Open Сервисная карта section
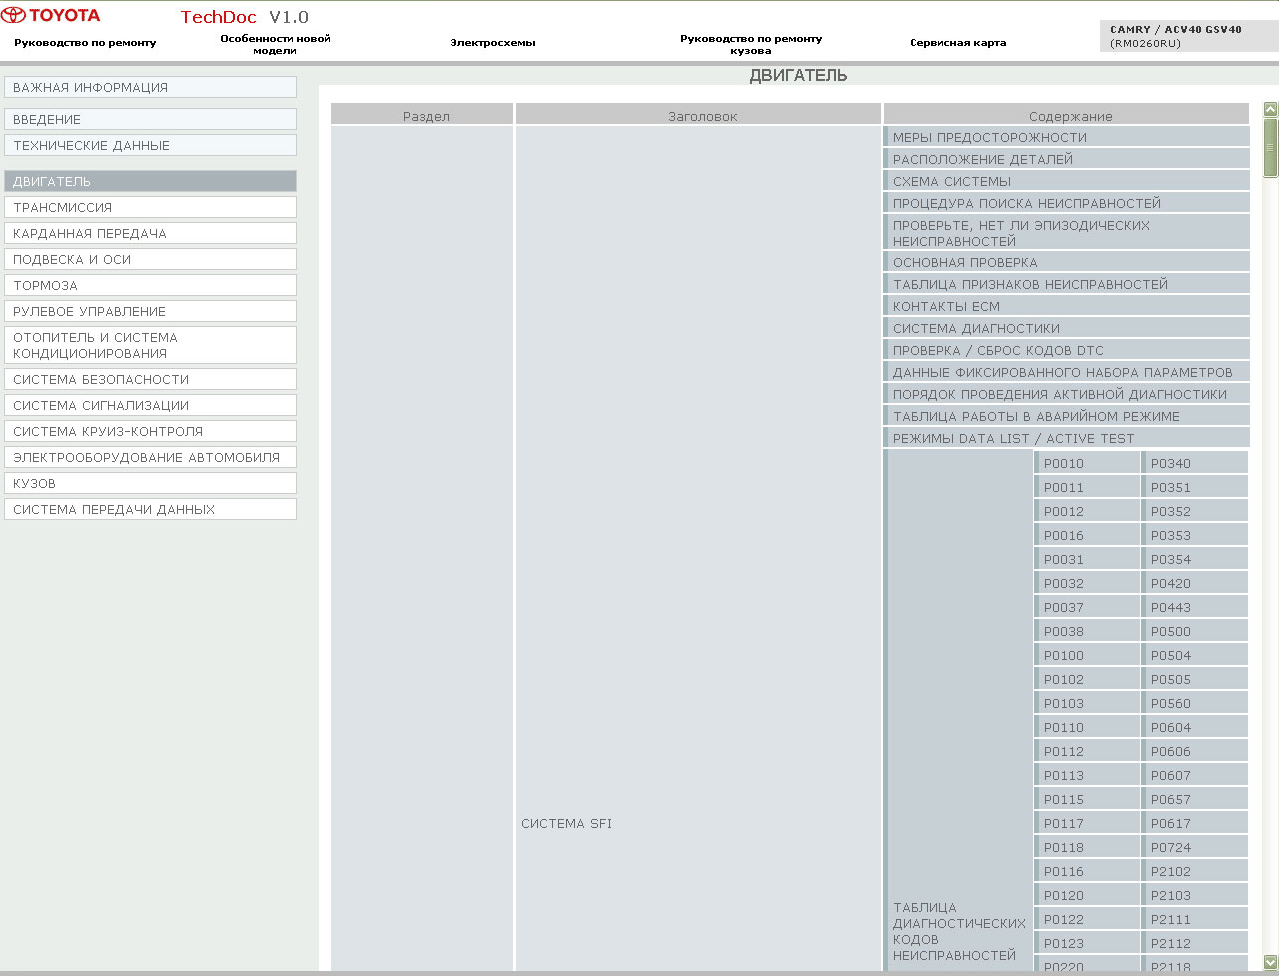 [958, 43]
